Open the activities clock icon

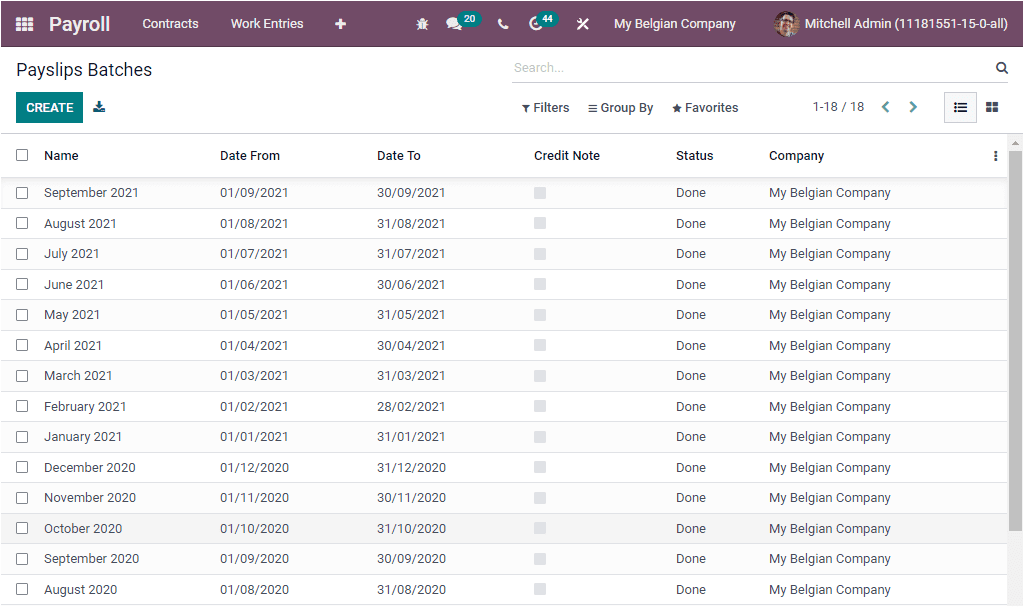point(536,23)
